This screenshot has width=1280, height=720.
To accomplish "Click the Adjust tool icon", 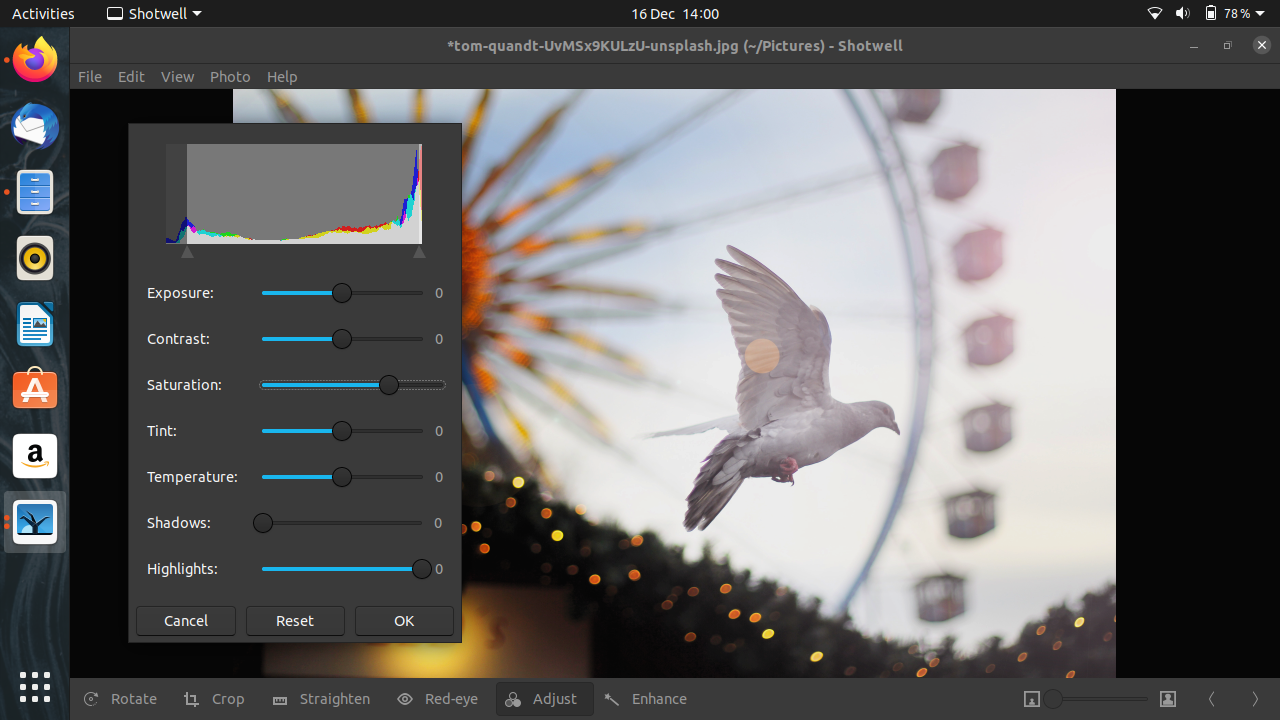I will (x=513, y=699).
